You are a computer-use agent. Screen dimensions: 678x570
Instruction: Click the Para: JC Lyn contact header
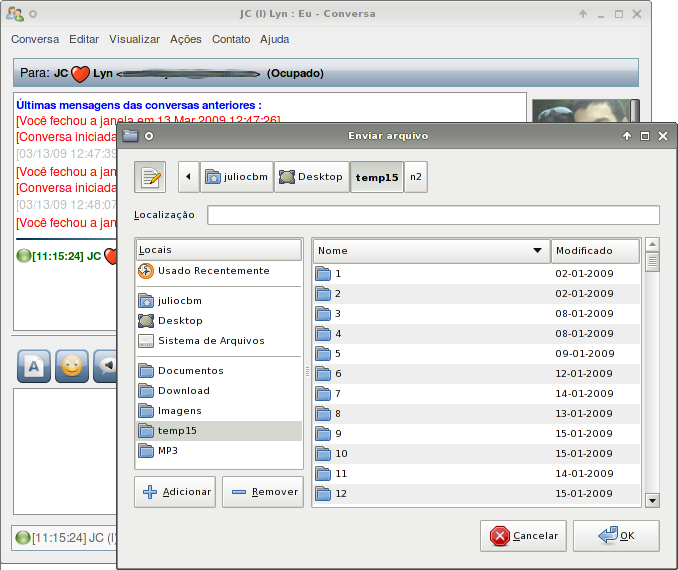pos(326,73)
